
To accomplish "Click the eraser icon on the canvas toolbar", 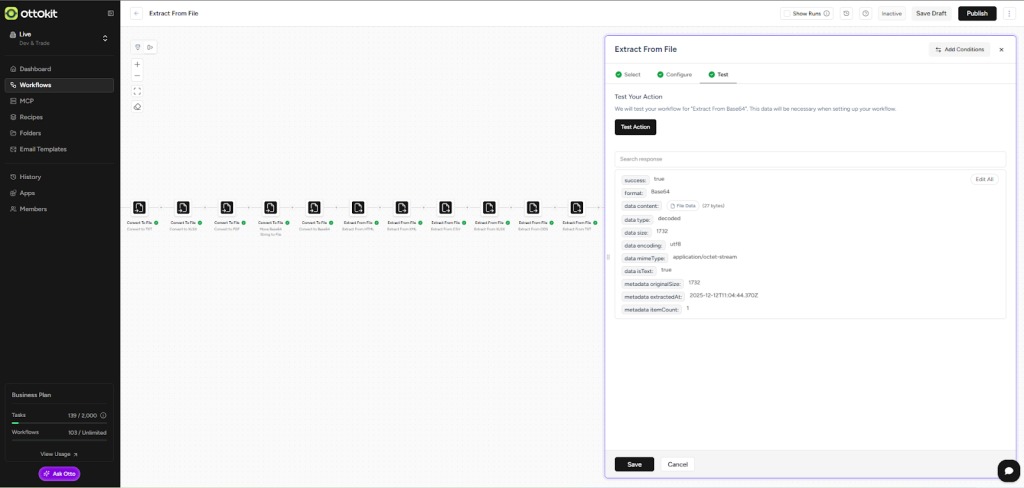I will coord(137,107).
